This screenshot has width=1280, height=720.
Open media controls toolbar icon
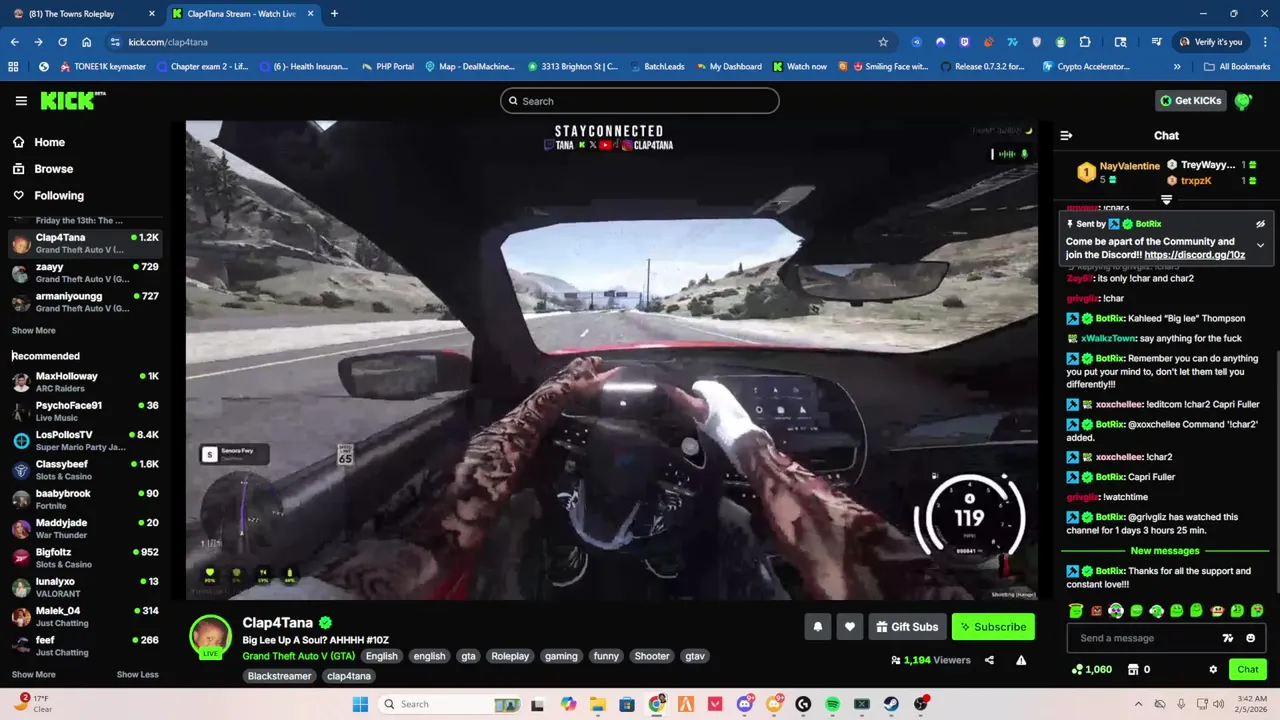click(x=1157, y=42)
